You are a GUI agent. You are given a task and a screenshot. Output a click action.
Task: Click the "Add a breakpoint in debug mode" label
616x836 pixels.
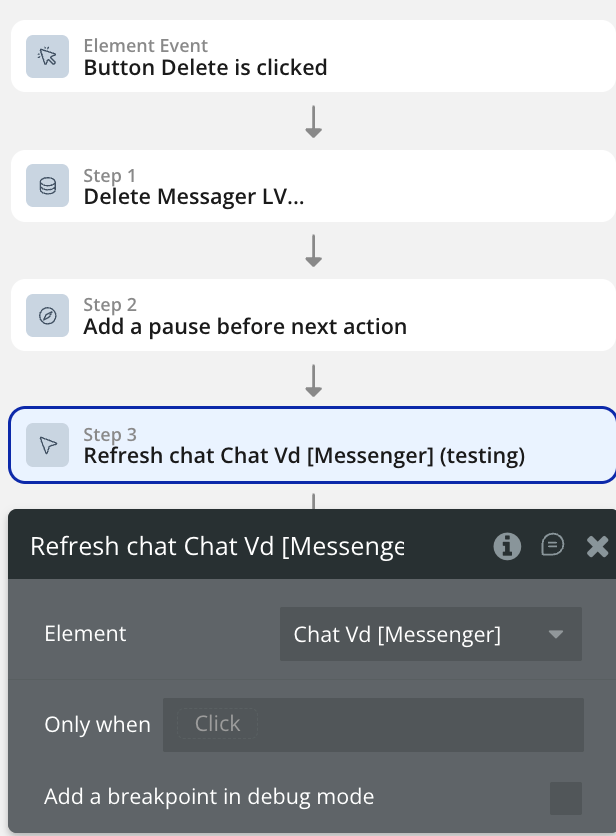point(209,797)
